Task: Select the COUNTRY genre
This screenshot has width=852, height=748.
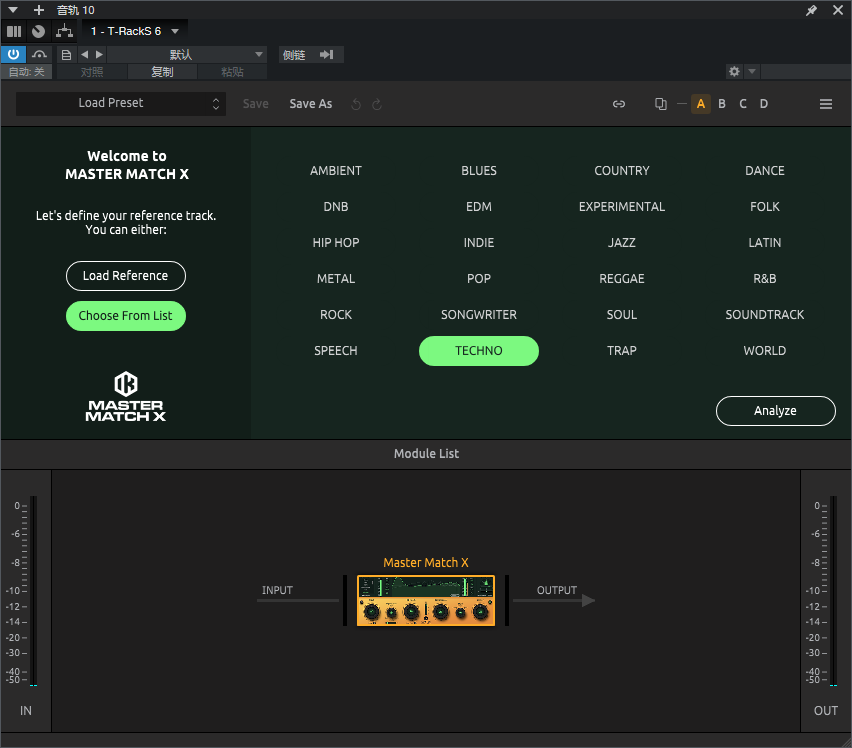Action: coord(622,171)
